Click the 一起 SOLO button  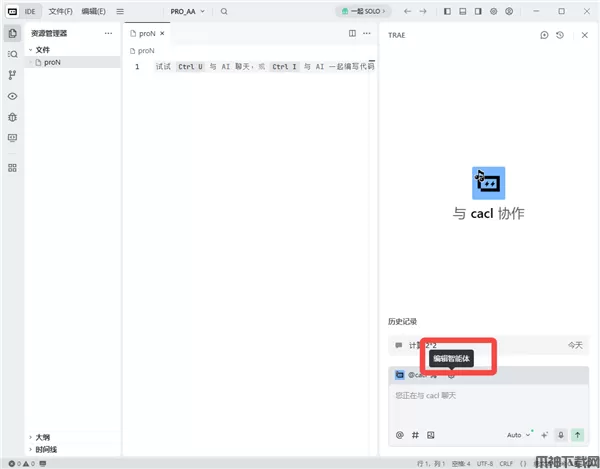363,11
